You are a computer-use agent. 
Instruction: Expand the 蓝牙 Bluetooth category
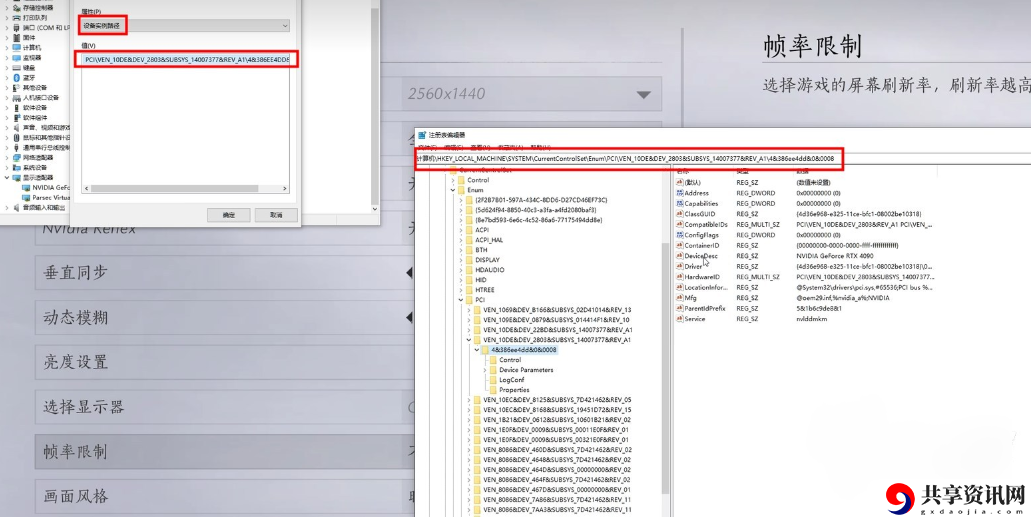pos(7,78)
